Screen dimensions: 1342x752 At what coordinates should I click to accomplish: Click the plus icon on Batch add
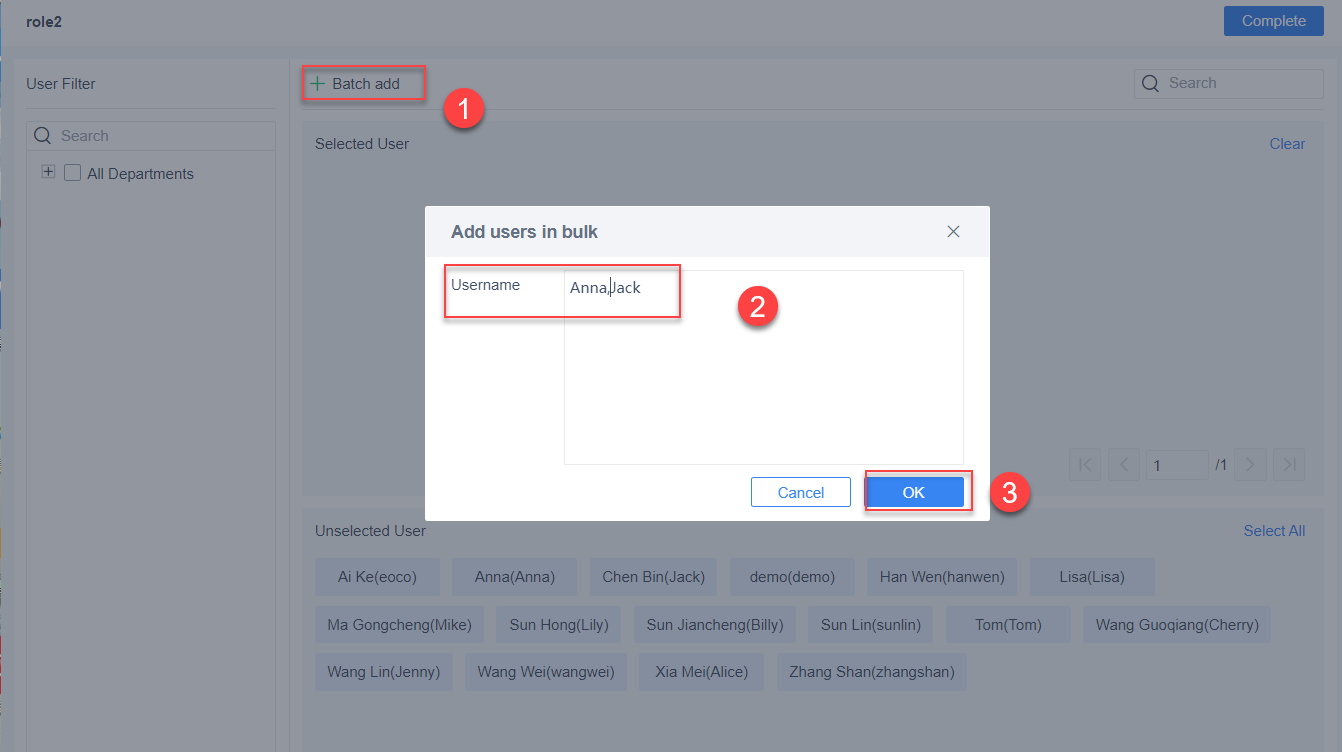pyautogui.click(x=317, y=83)
